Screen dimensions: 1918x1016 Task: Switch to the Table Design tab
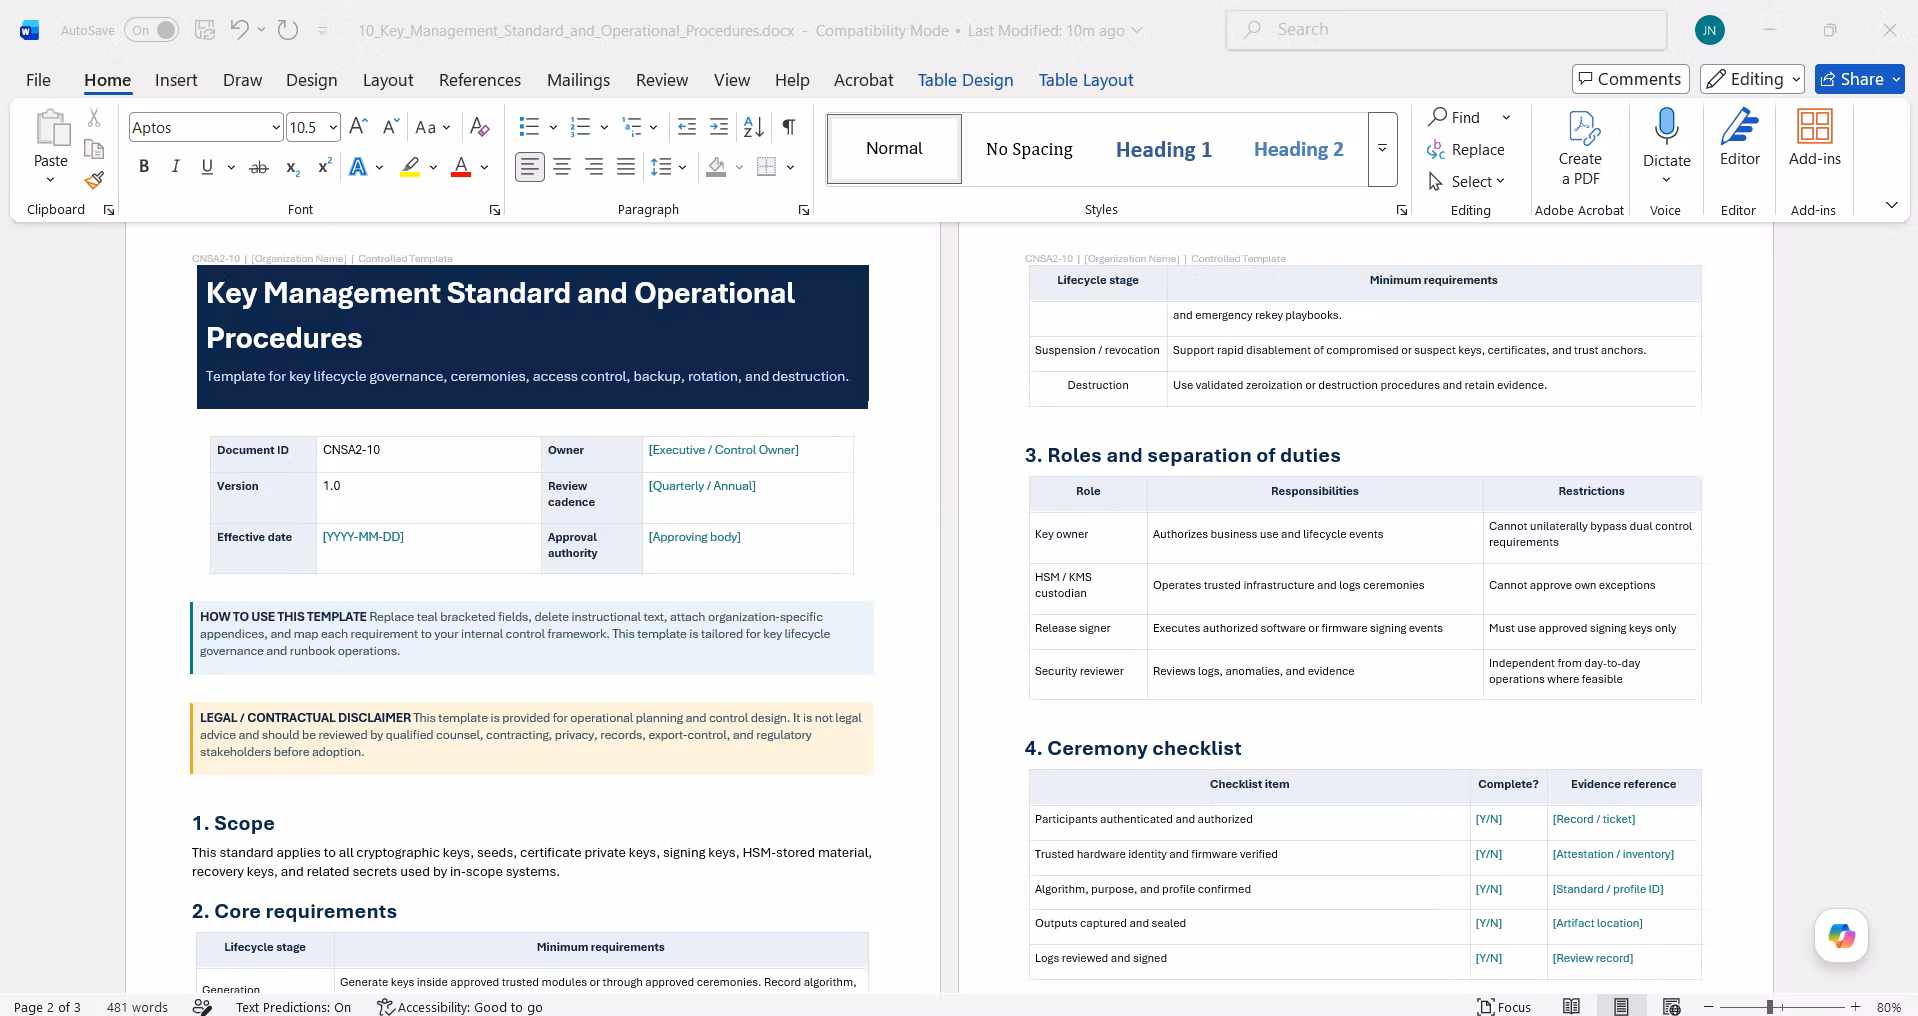965,80
